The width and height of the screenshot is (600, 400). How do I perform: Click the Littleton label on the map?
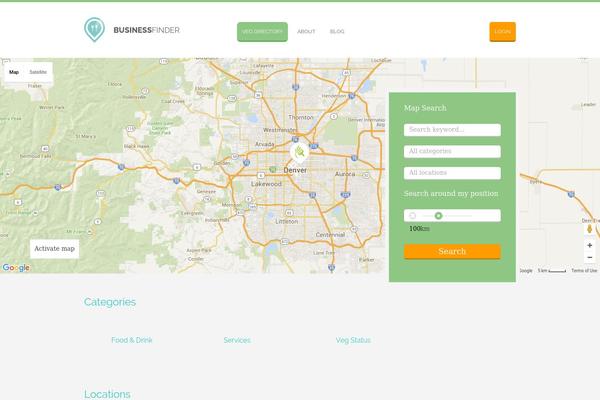click(287, 222)
